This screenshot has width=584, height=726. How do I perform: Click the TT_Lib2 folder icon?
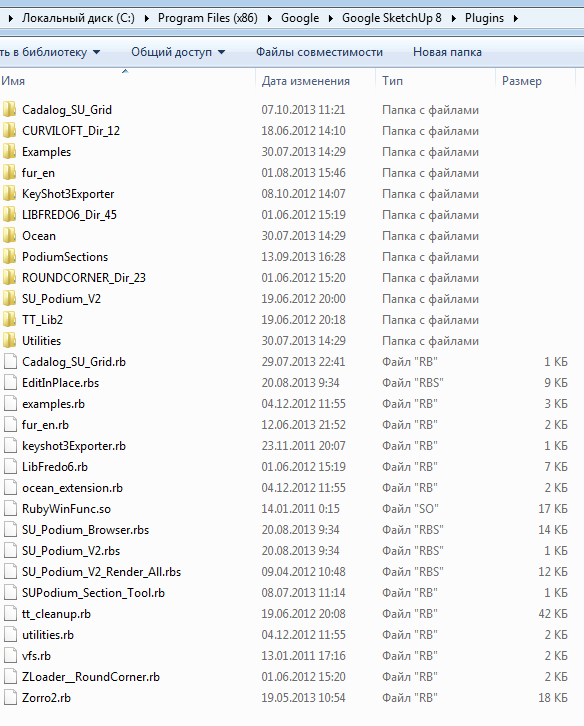pos(9,319)
